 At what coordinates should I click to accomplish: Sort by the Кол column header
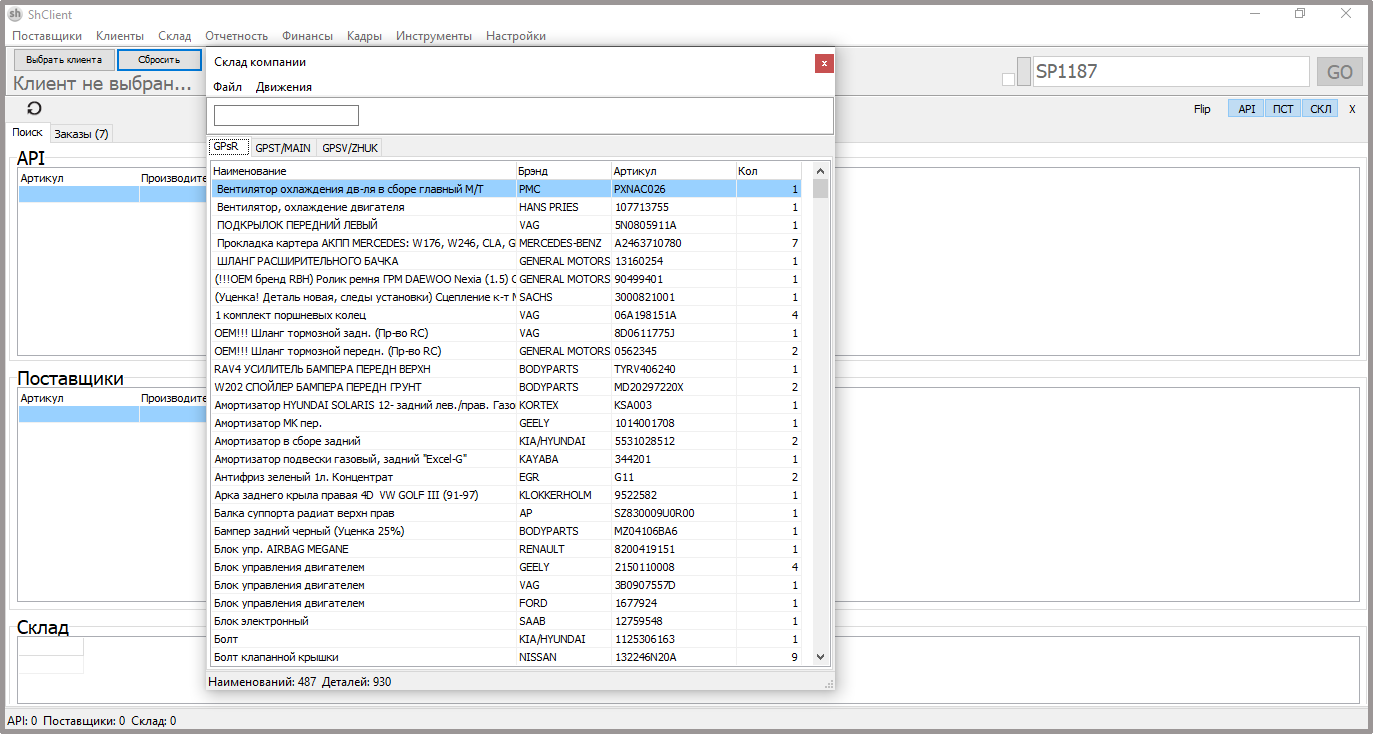[x=768, y=171]
